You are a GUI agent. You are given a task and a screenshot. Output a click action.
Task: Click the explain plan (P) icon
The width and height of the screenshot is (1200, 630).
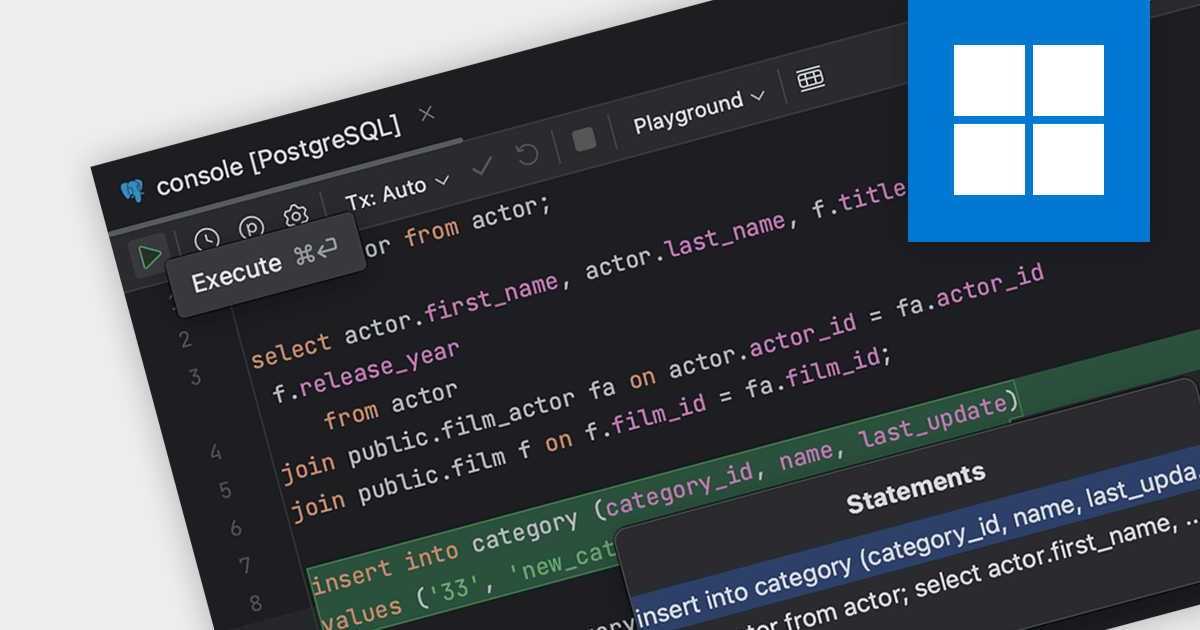click(252, 230)
